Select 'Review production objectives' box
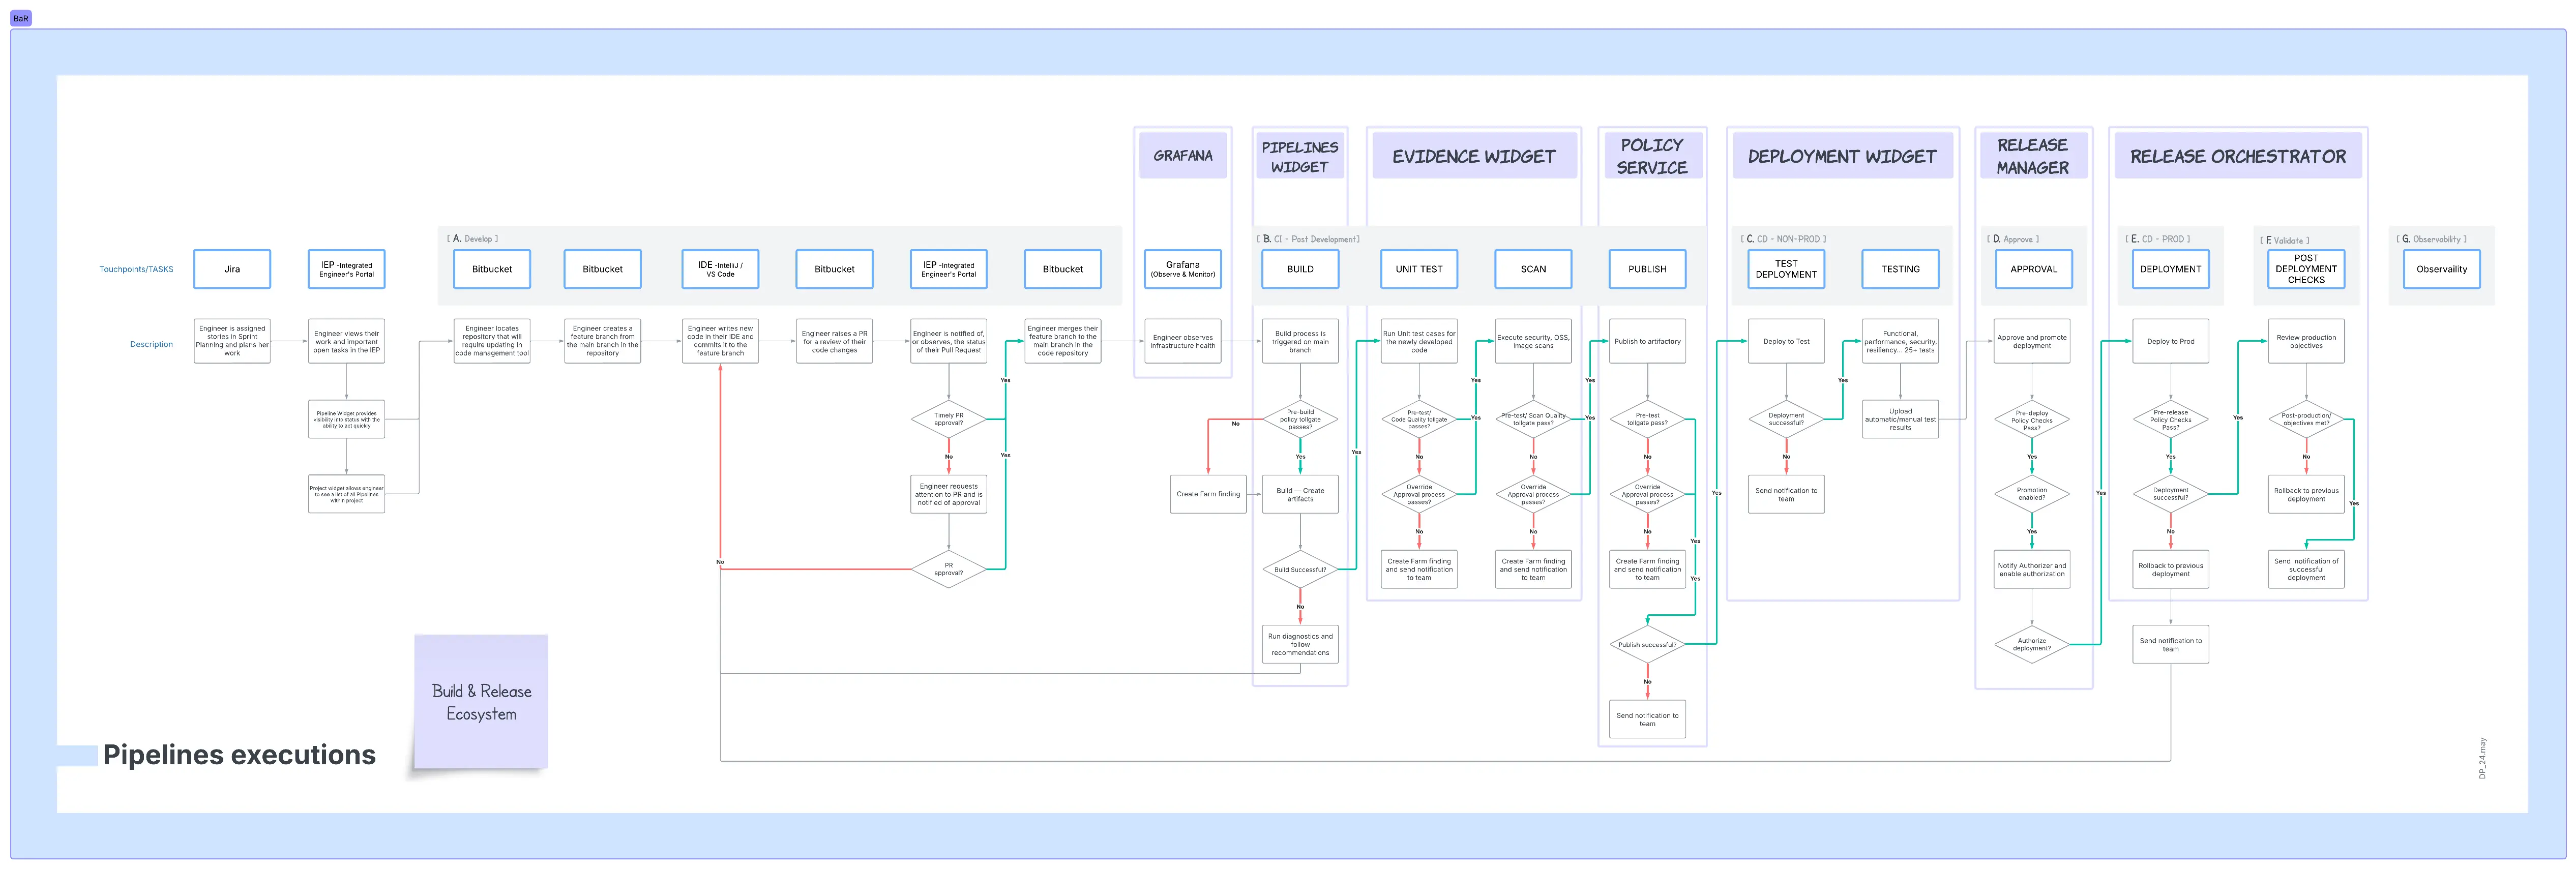Viewport: 2576px width, 869px height. click(x=2306, y=341)
